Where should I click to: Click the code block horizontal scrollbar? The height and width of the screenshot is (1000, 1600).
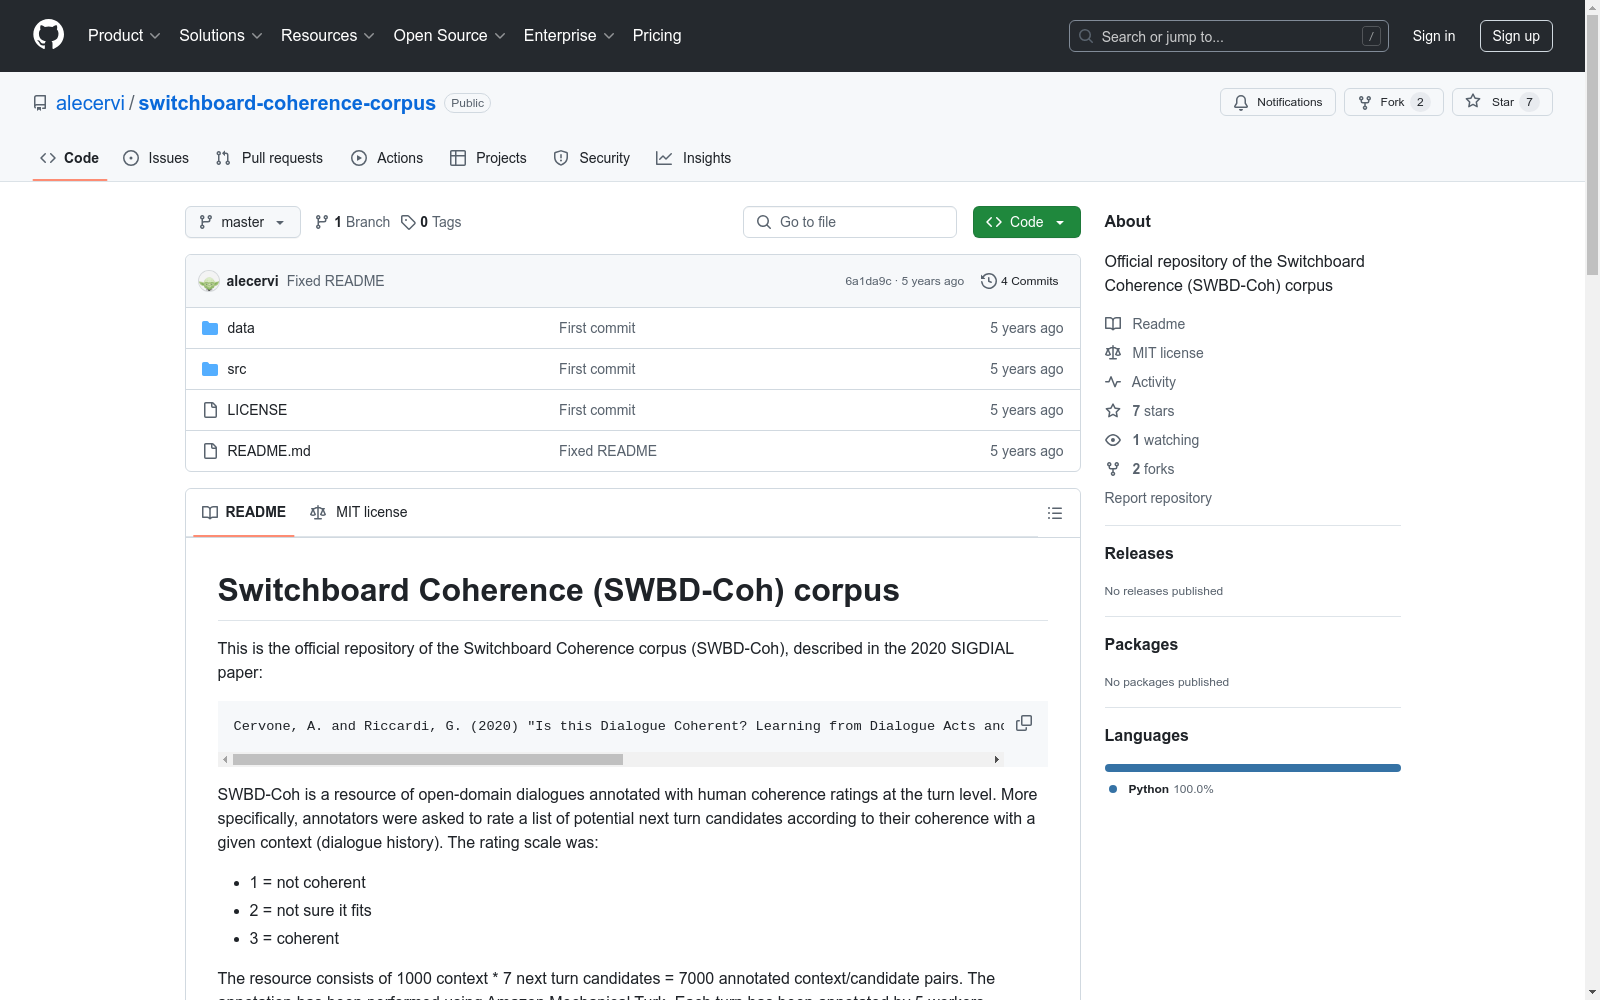point(428,760)
